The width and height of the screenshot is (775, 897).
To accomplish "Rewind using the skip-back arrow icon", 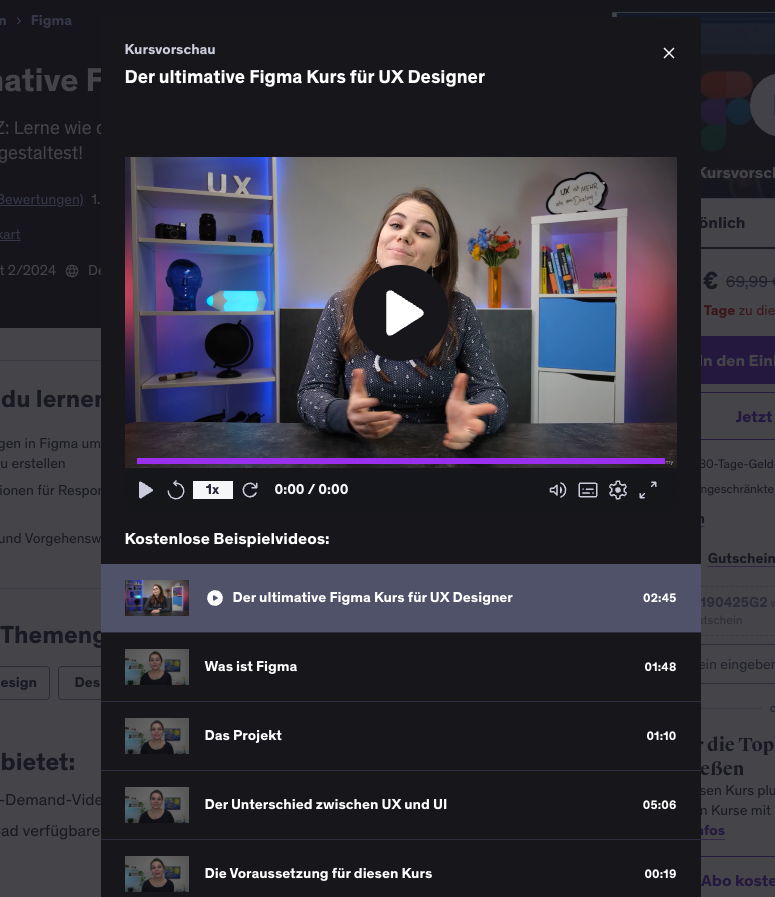I will 176,490.
